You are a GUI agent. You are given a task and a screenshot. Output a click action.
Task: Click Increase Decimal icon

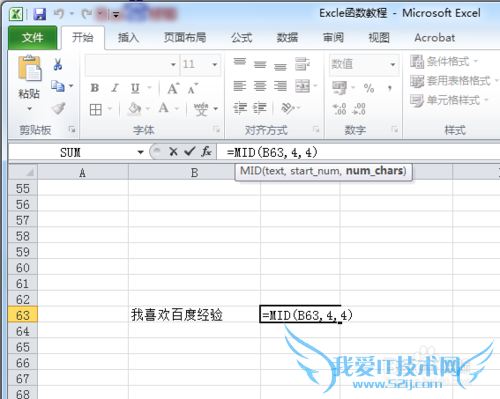[x=339, y=109]
